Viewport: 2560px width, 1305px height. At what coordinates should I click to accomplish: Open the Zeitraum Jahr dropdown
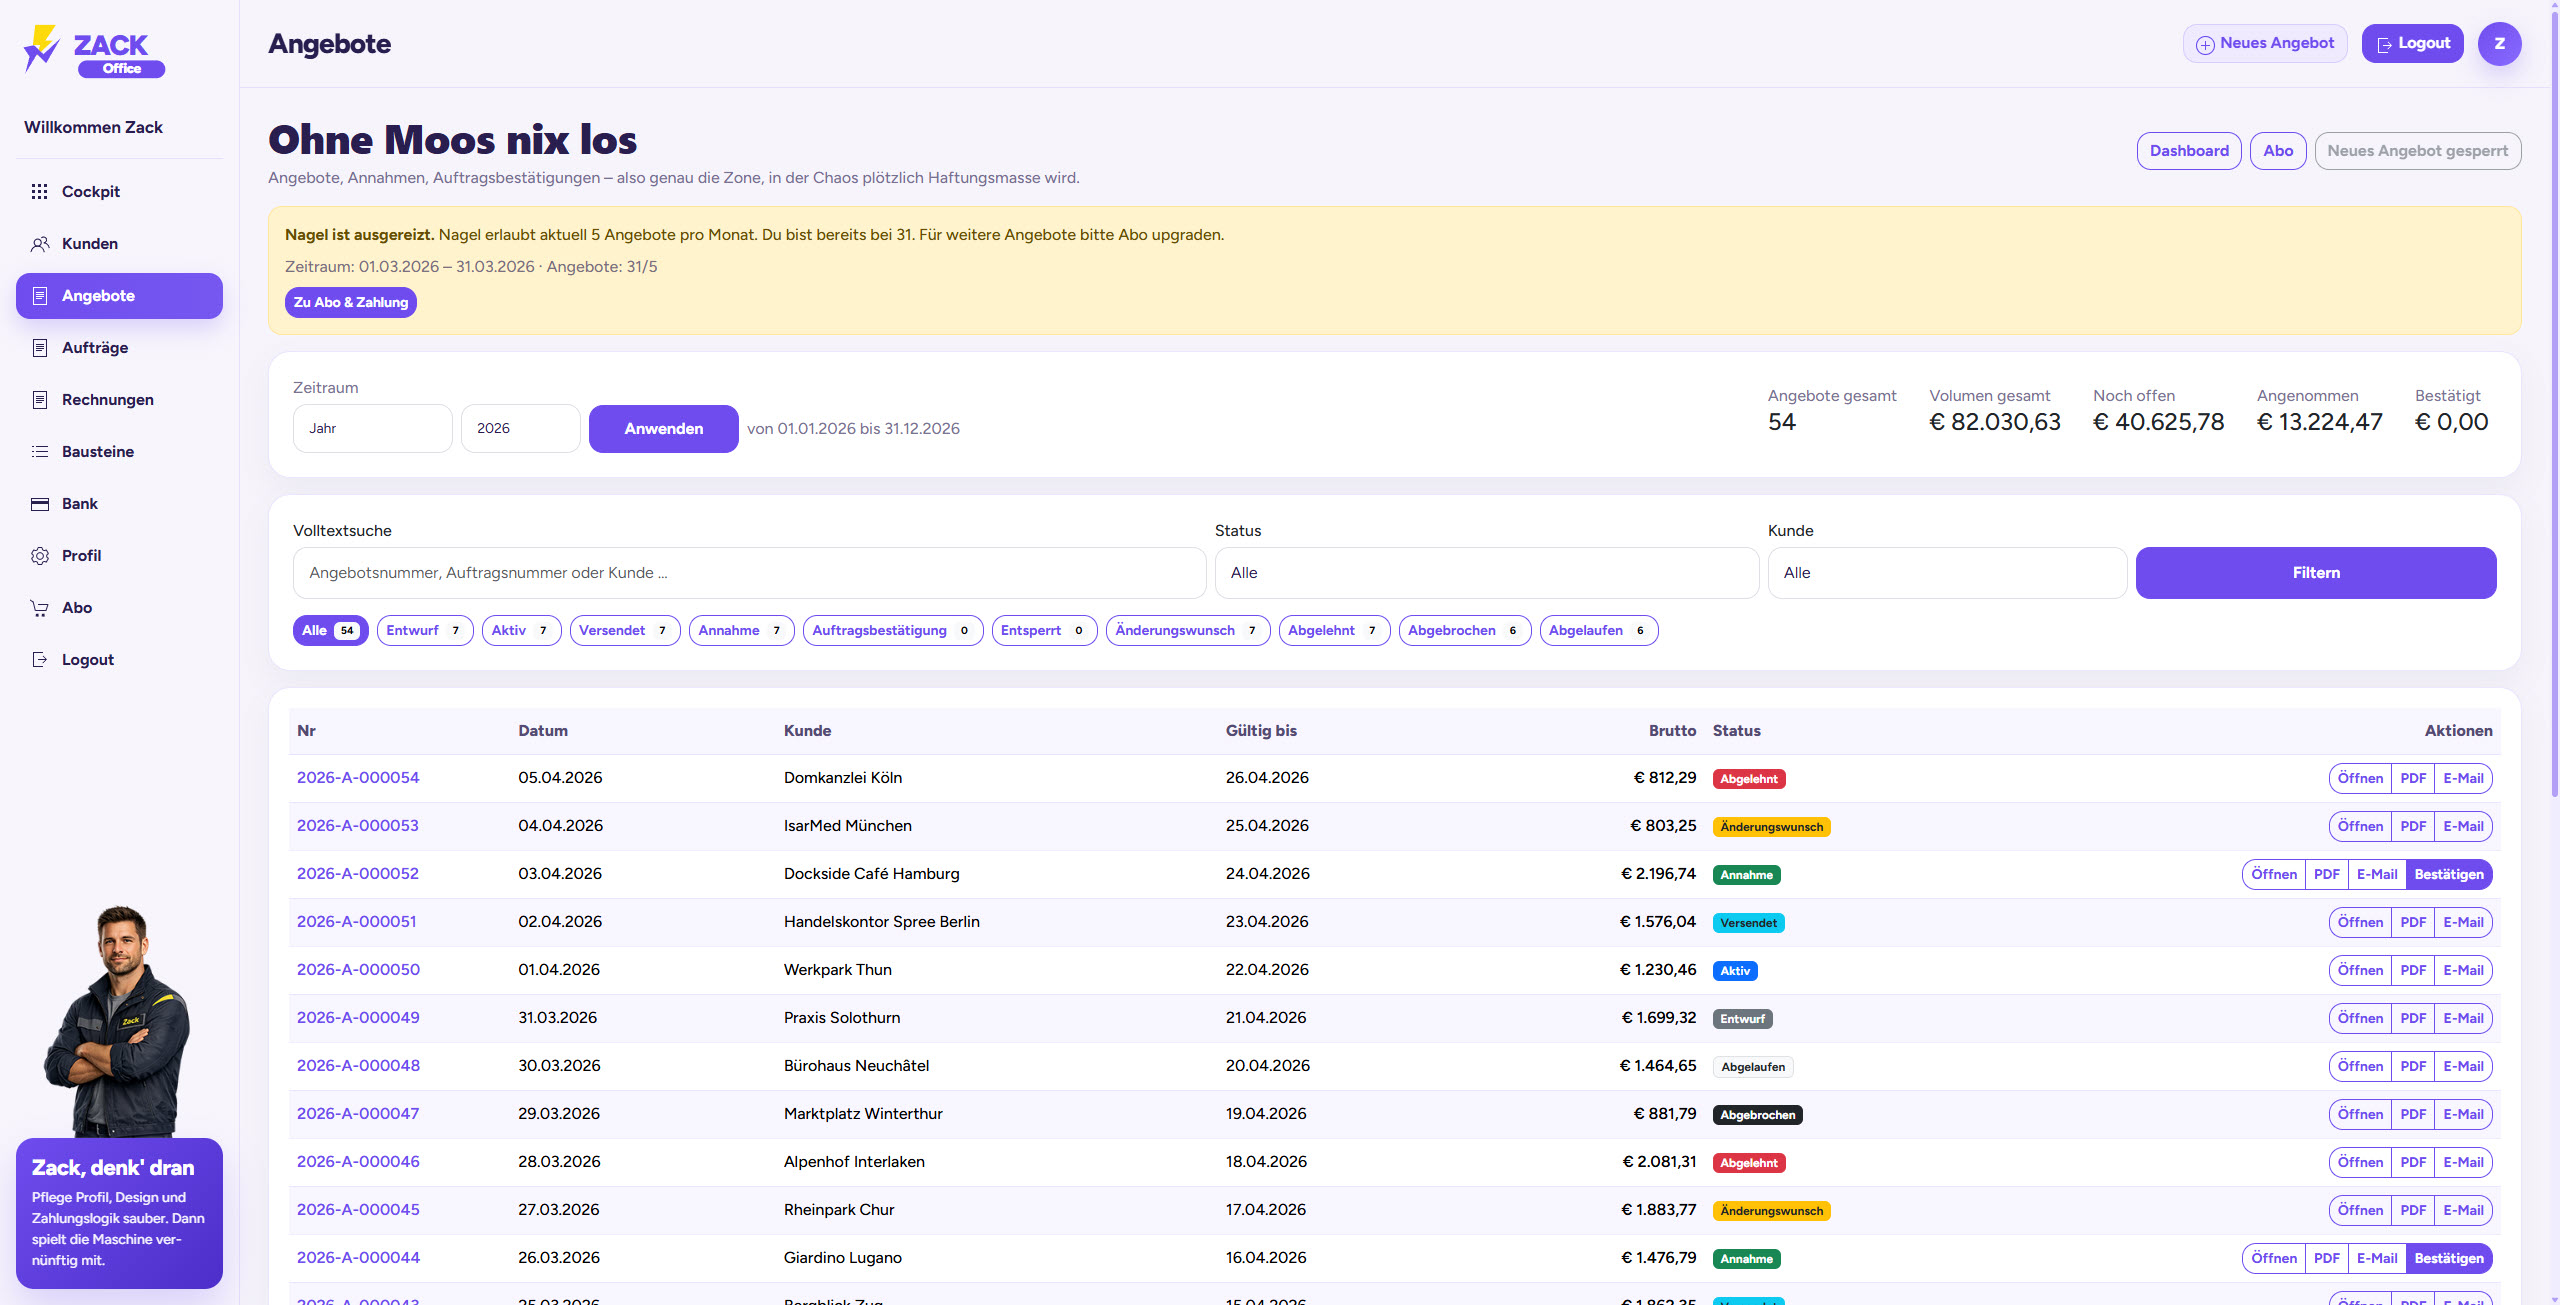(372, 429)
